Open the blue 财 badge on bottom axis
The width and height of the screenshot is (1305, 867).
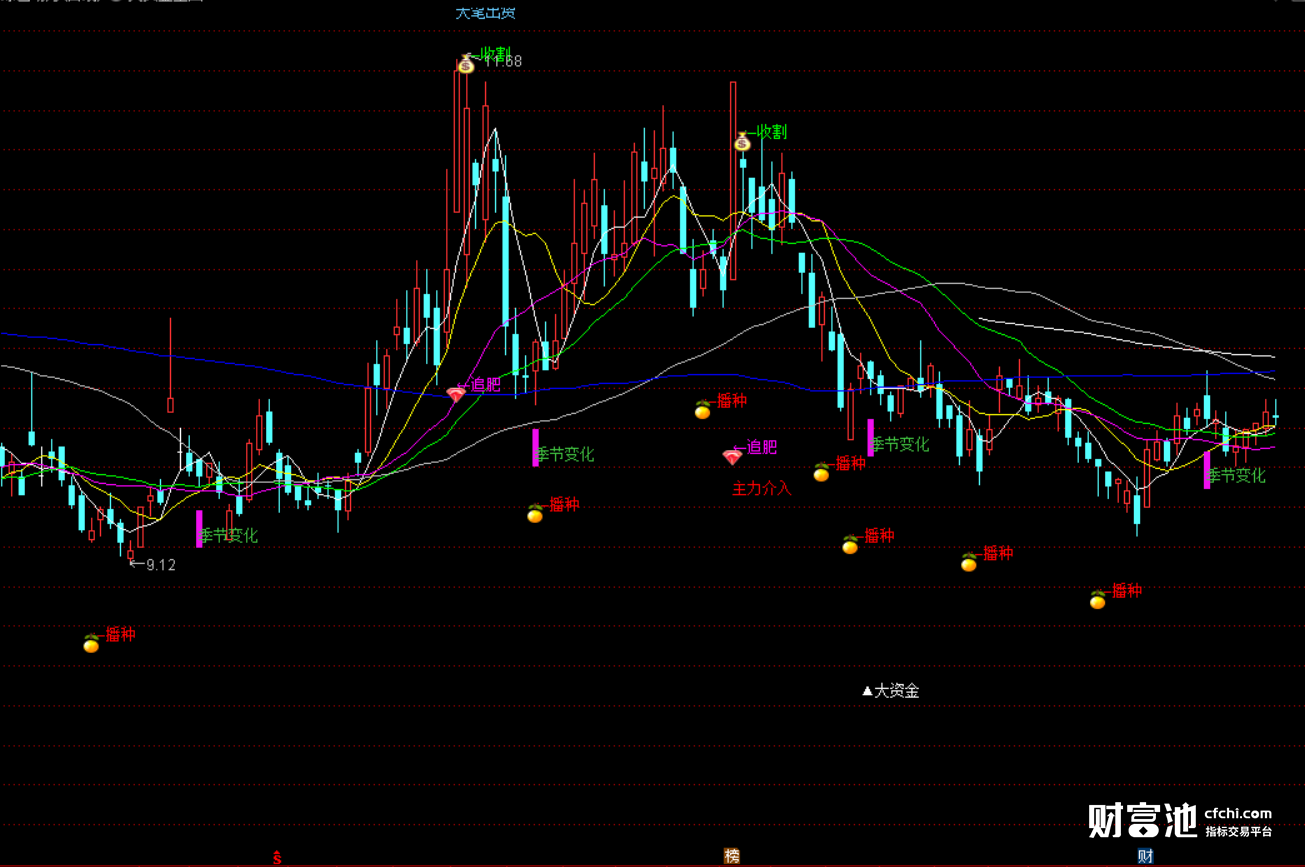(1146, 856)
